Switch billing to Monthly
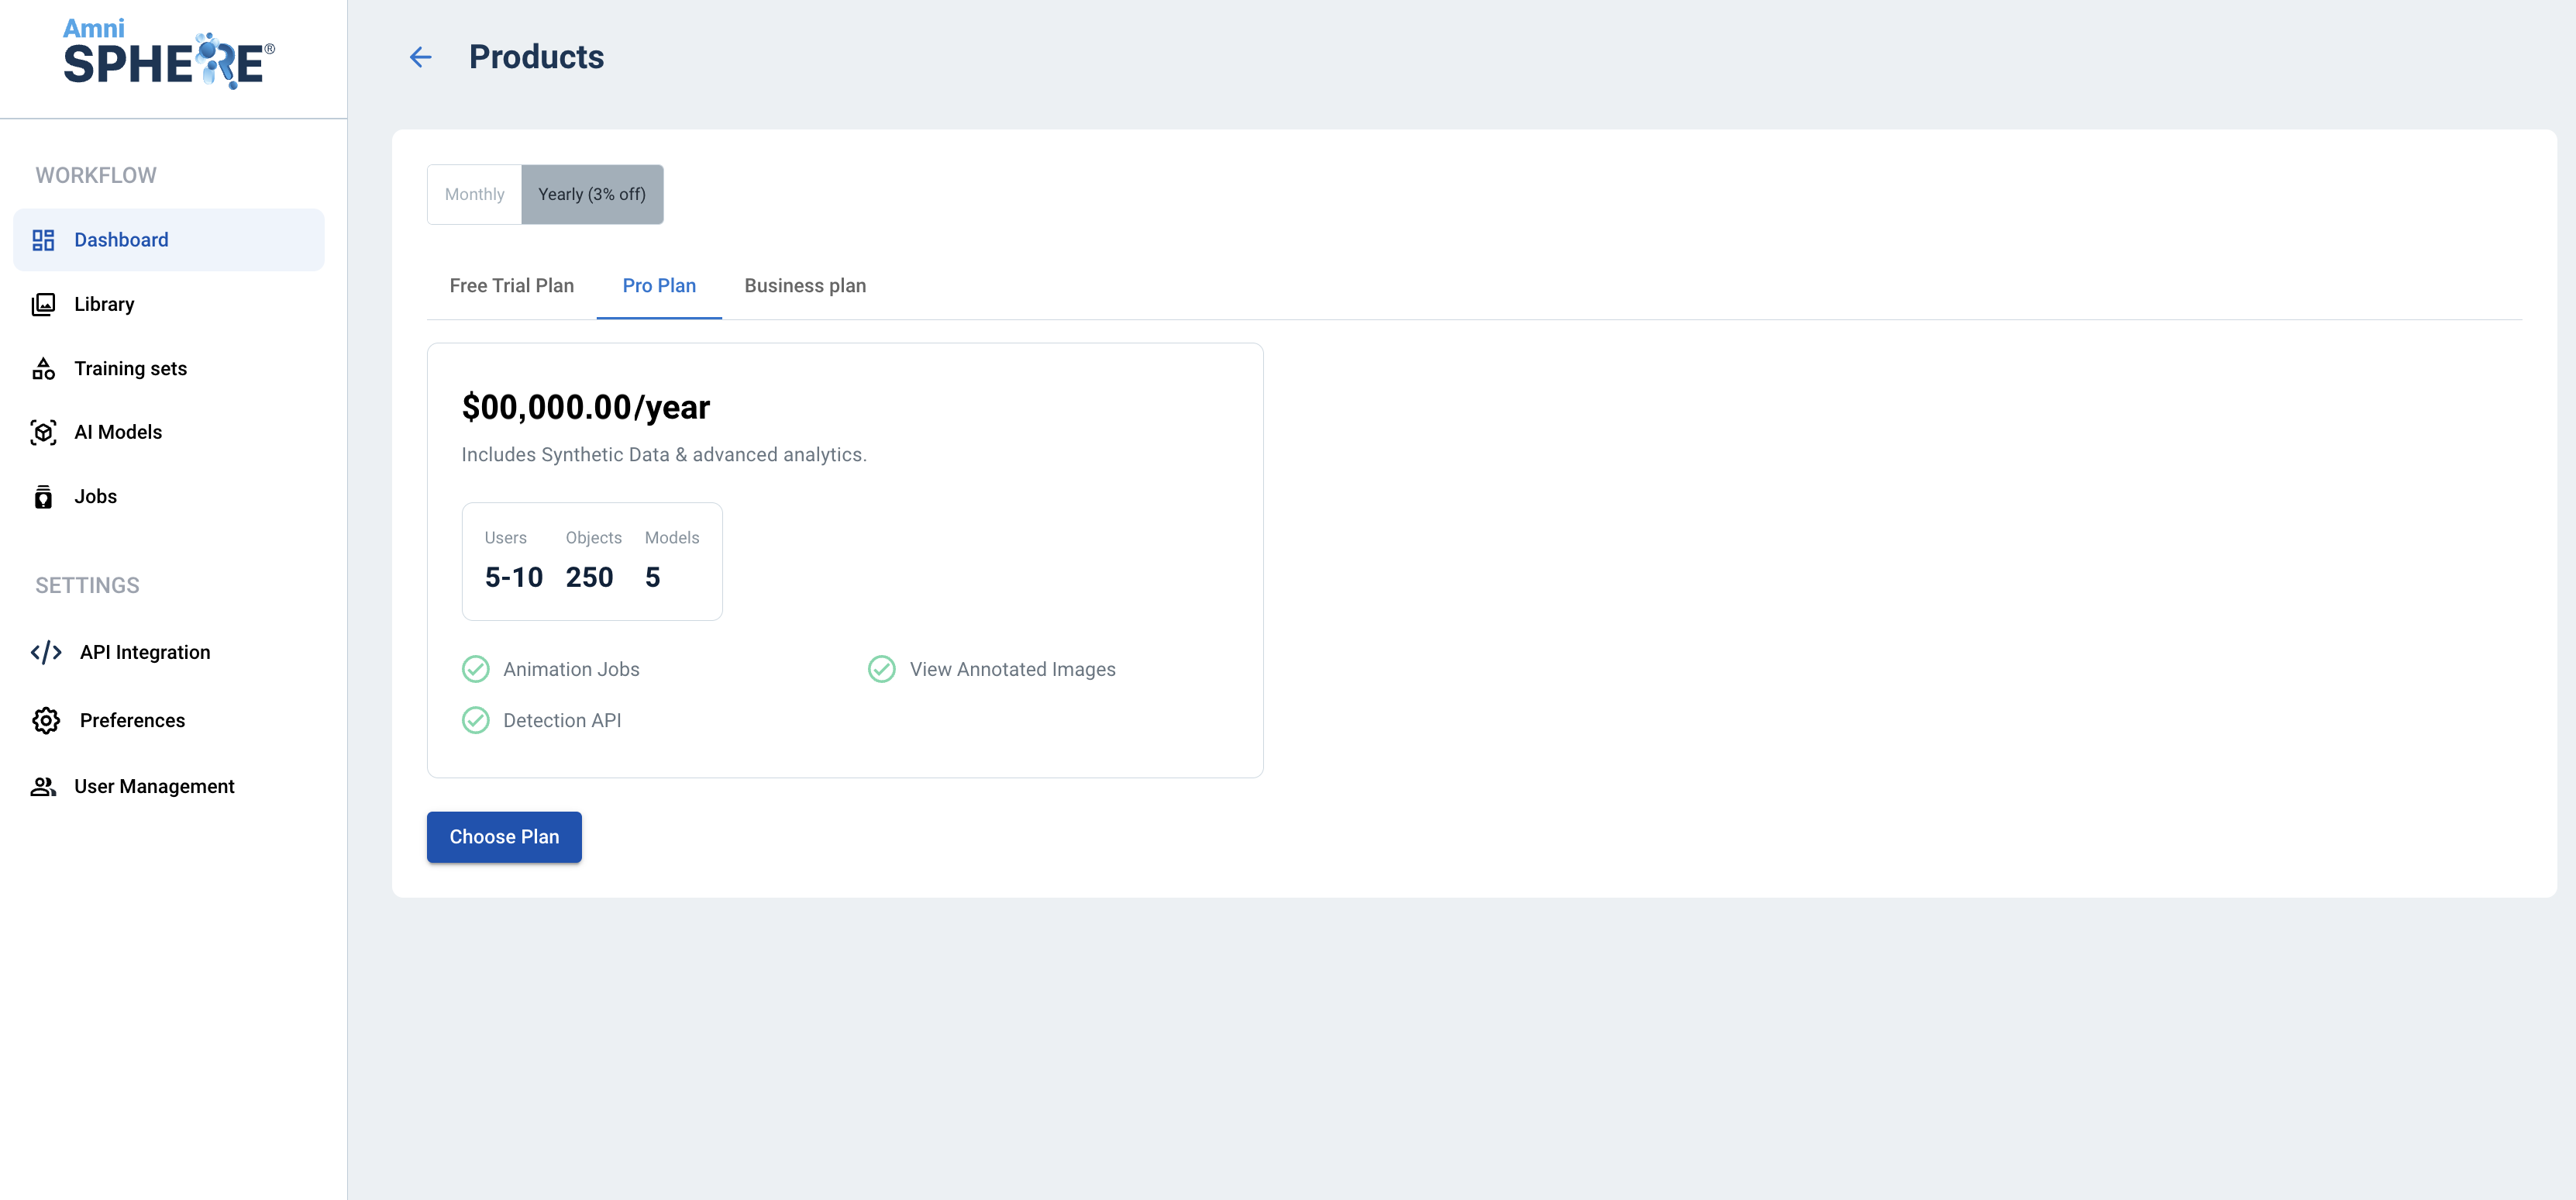 [474, 194]
